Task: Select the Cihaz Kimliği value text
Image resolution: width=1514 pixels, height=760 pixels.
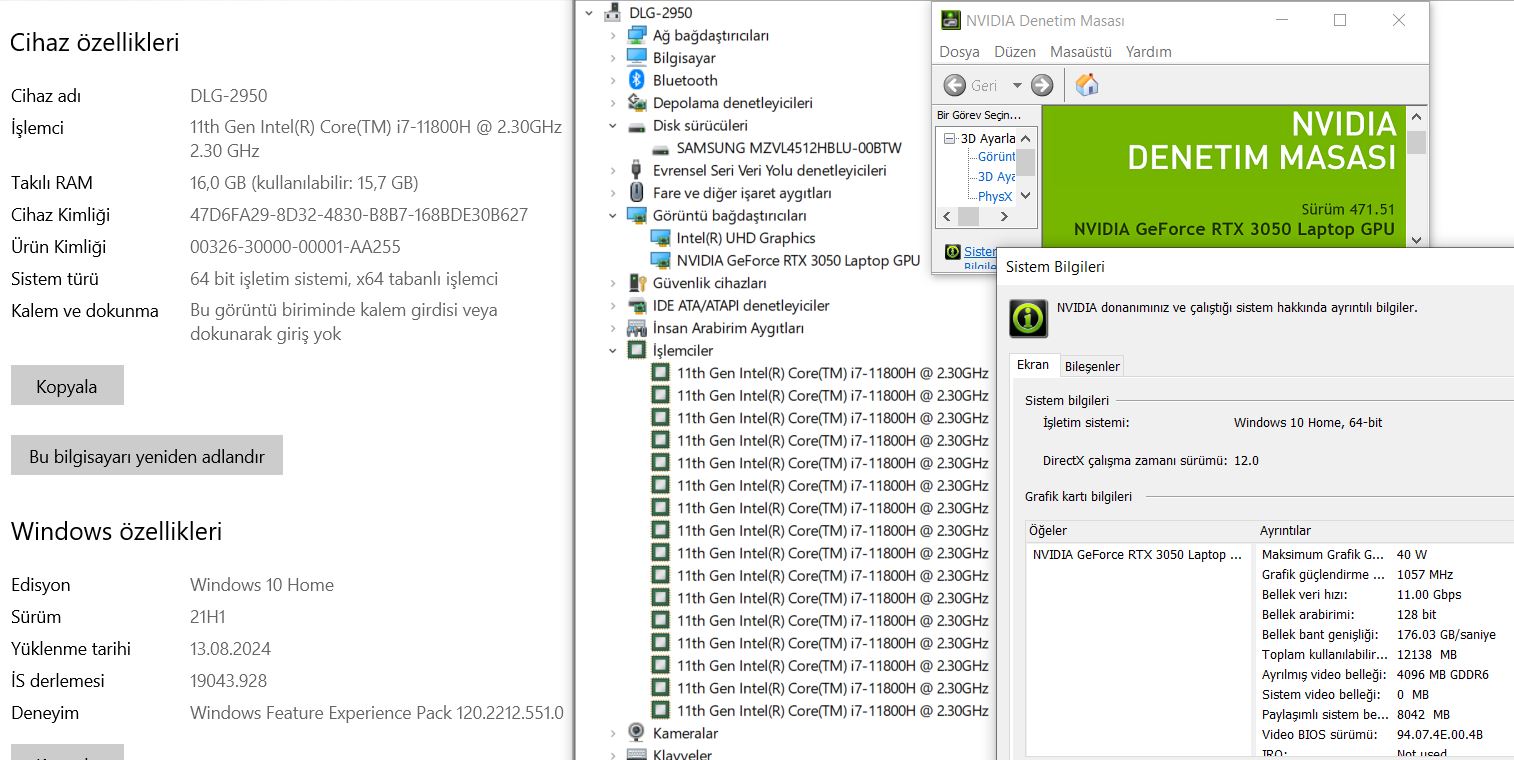Action: click(x=359, y=215)
